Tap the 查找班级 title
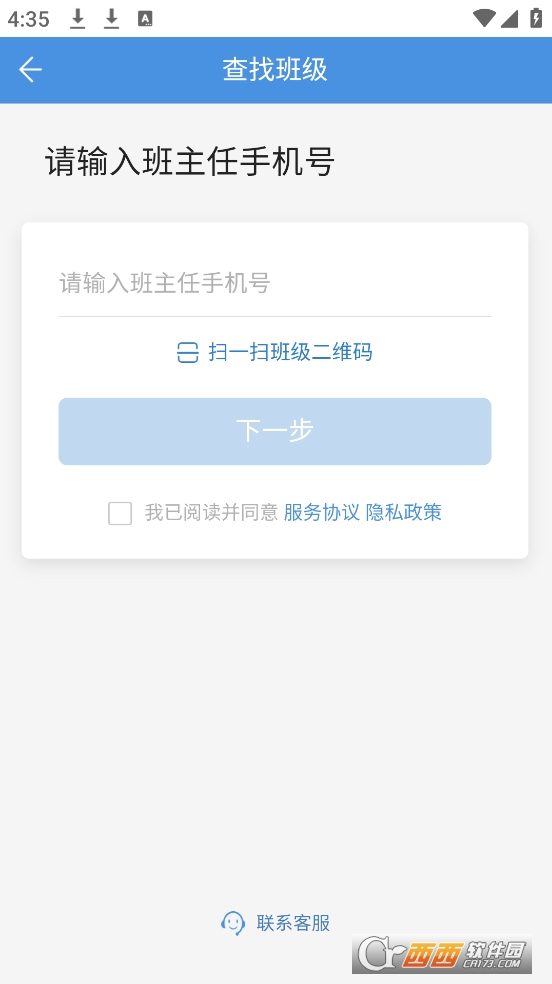 tap(275, 70)
